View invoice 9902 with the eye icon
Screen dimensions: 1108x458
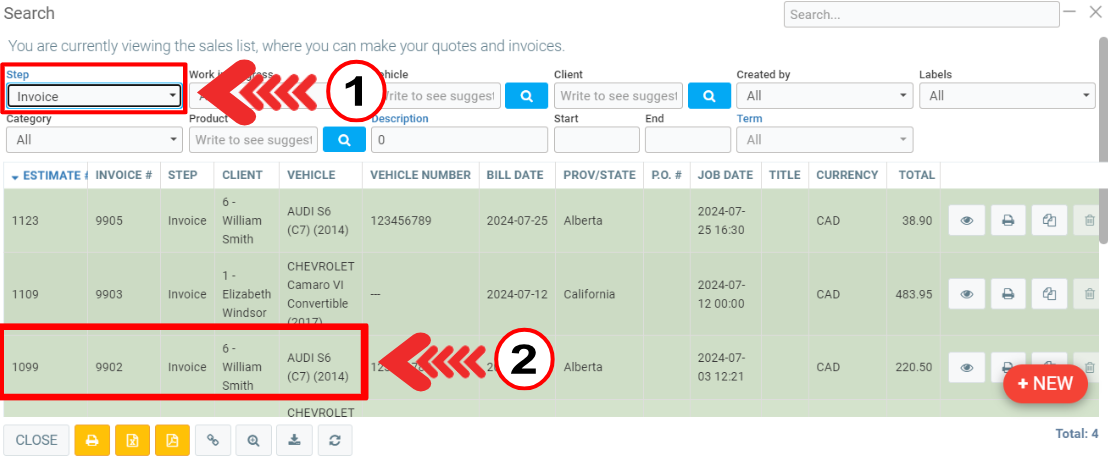(x=967, y=367)
